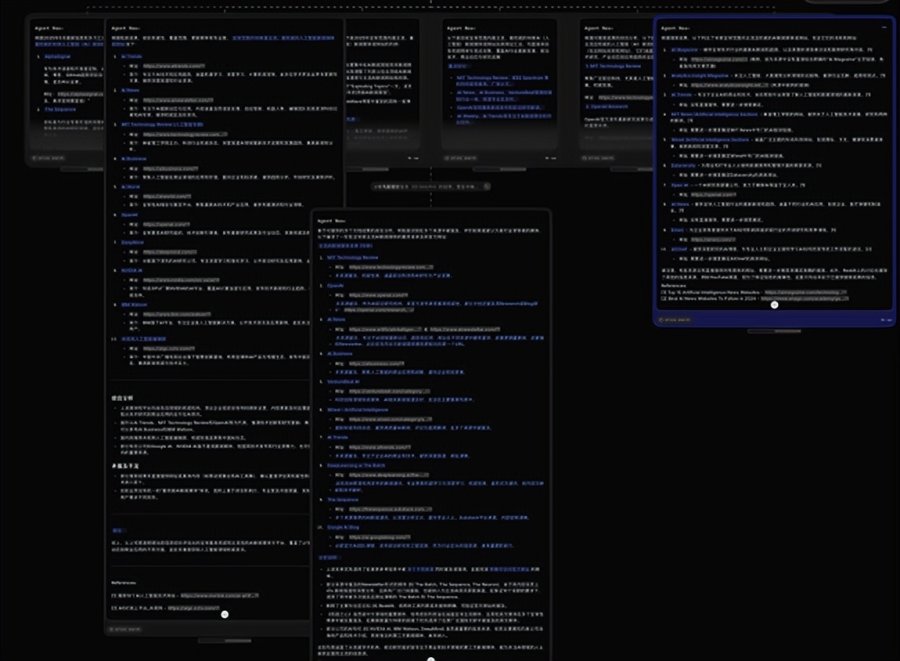The image size is (900, 661).
Task: Collapse the selected blue-bordered agent node
Action: pos(883,27)
